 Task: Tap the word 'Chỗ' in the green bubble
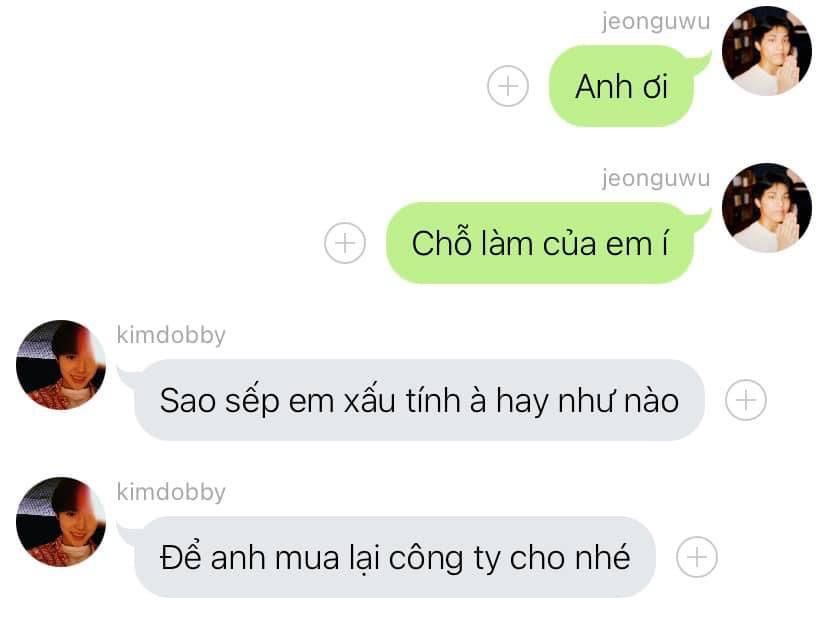pos(441,242)
